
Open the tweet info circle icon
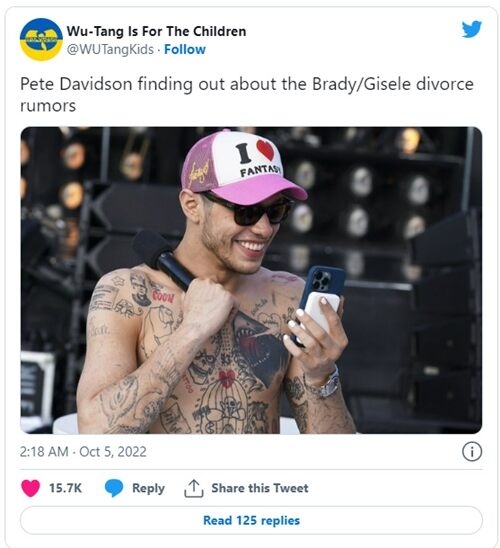pos(472,452)
